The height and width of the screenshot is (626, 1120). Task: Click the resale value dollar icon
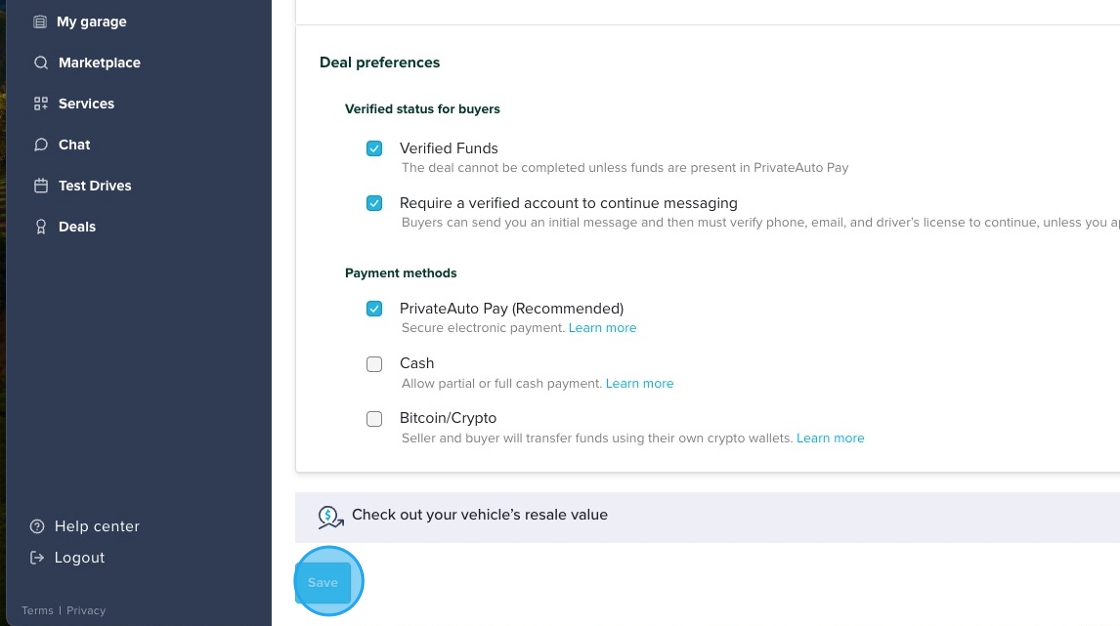pos(330,516)
